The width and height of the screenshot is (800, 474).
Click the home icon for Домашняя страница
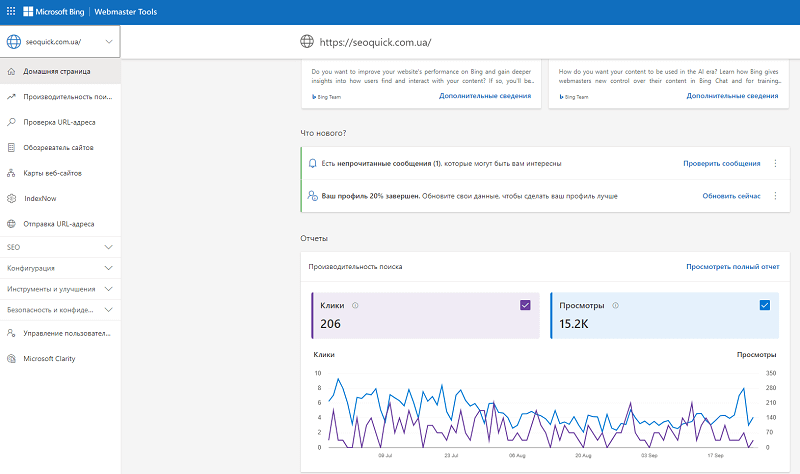click(11, 71)
